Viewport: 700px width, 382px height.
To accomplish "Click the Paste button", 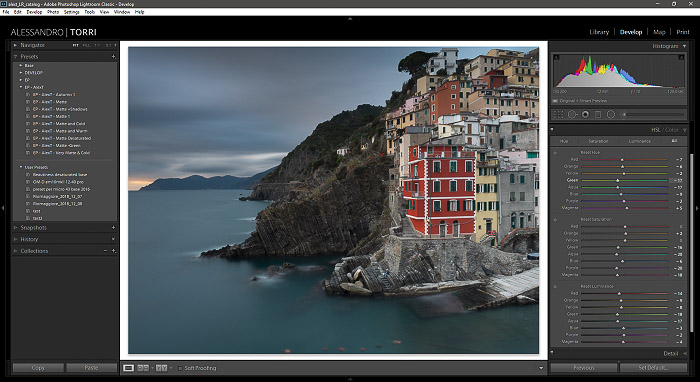I will click(x=92, y=368).
